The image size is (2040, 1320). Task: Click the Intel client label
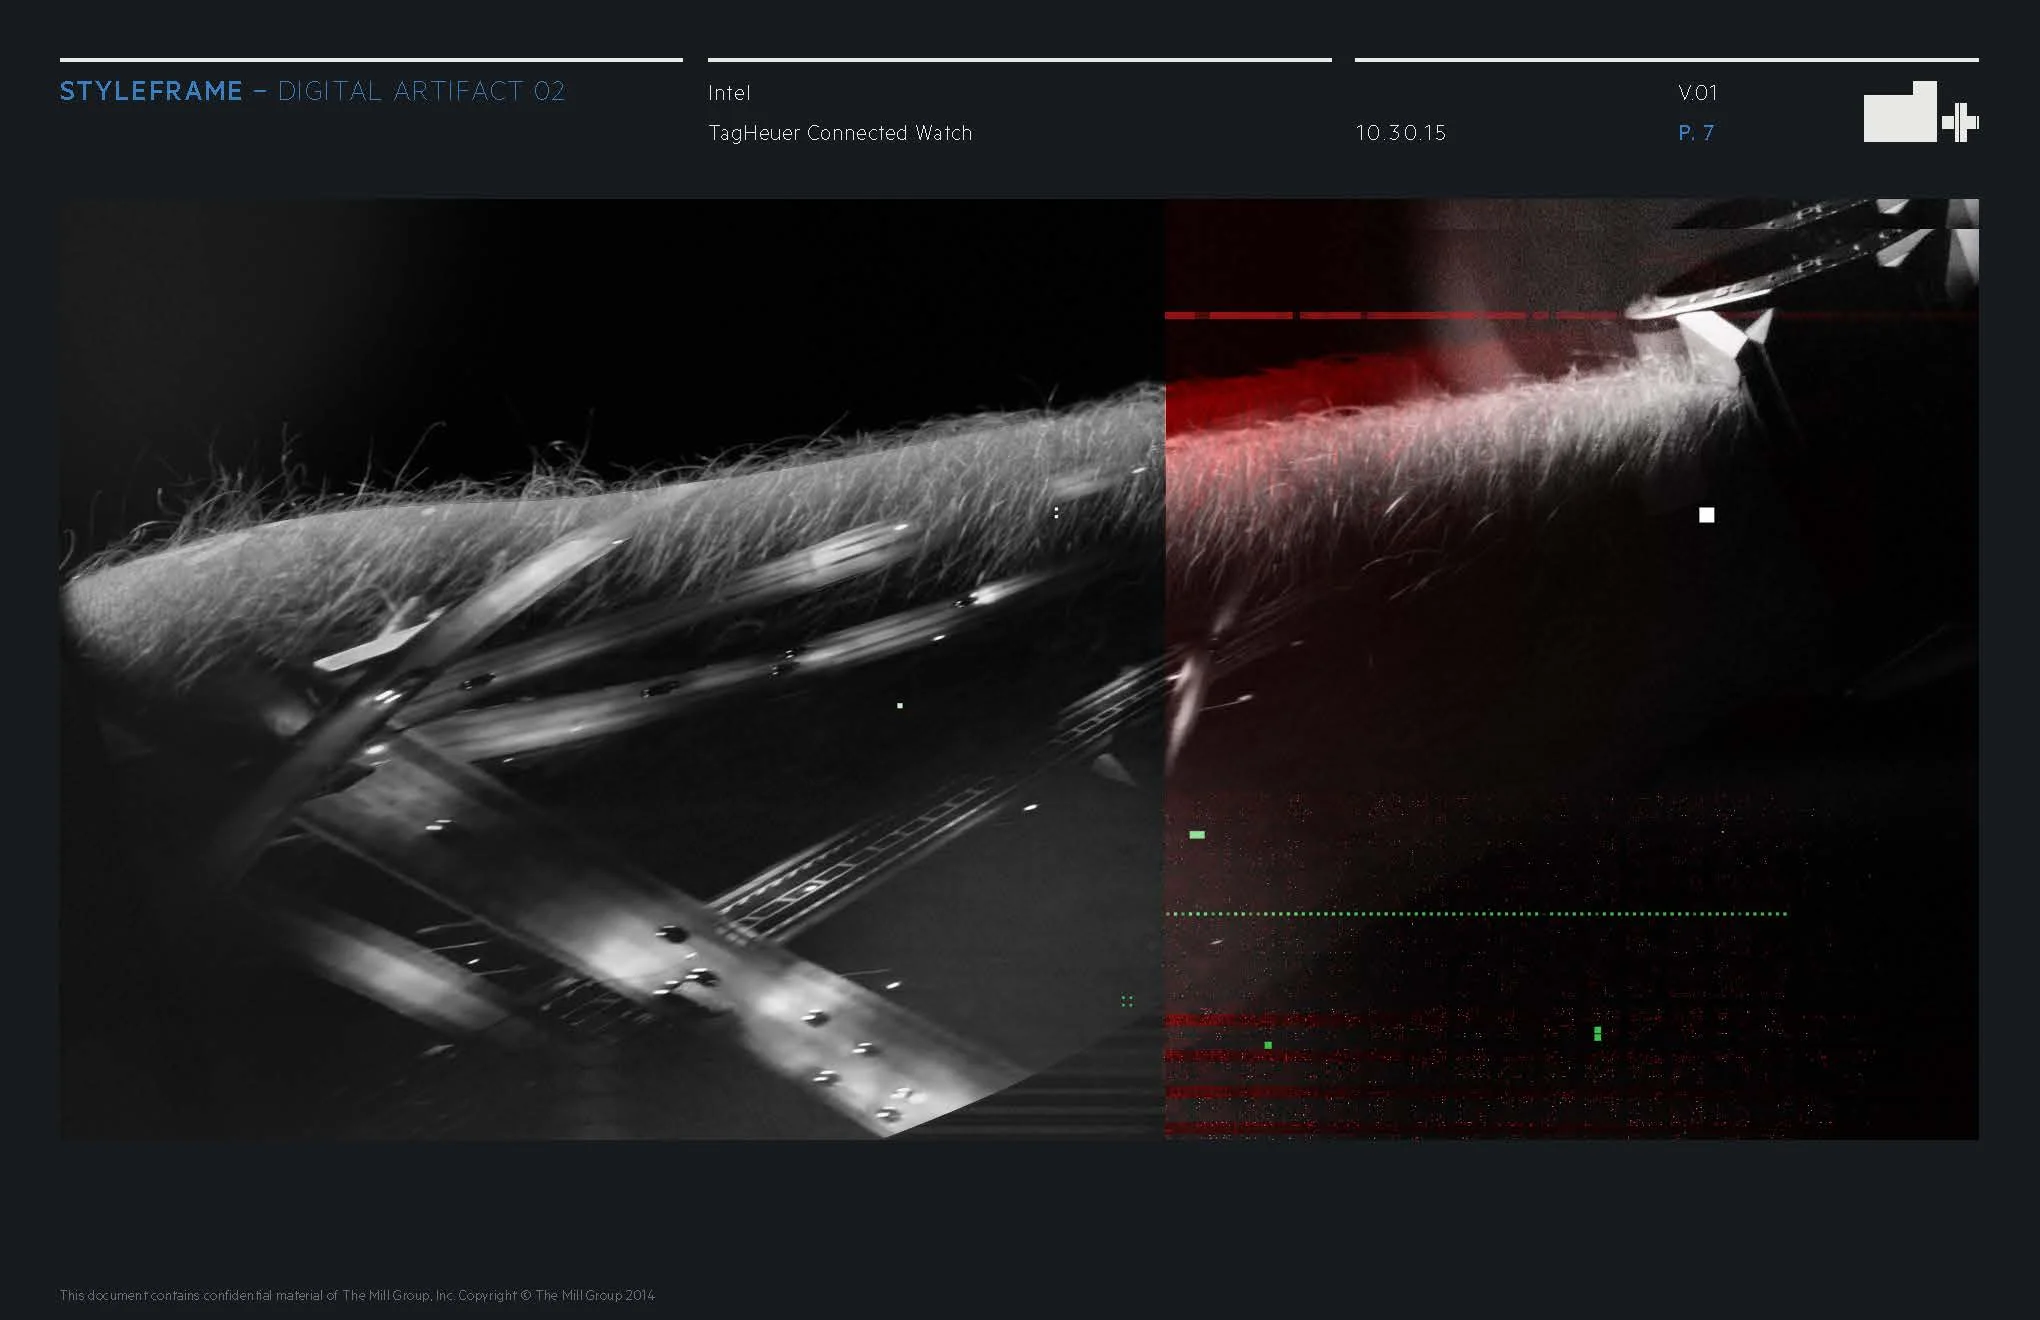[x=729, y=93]
